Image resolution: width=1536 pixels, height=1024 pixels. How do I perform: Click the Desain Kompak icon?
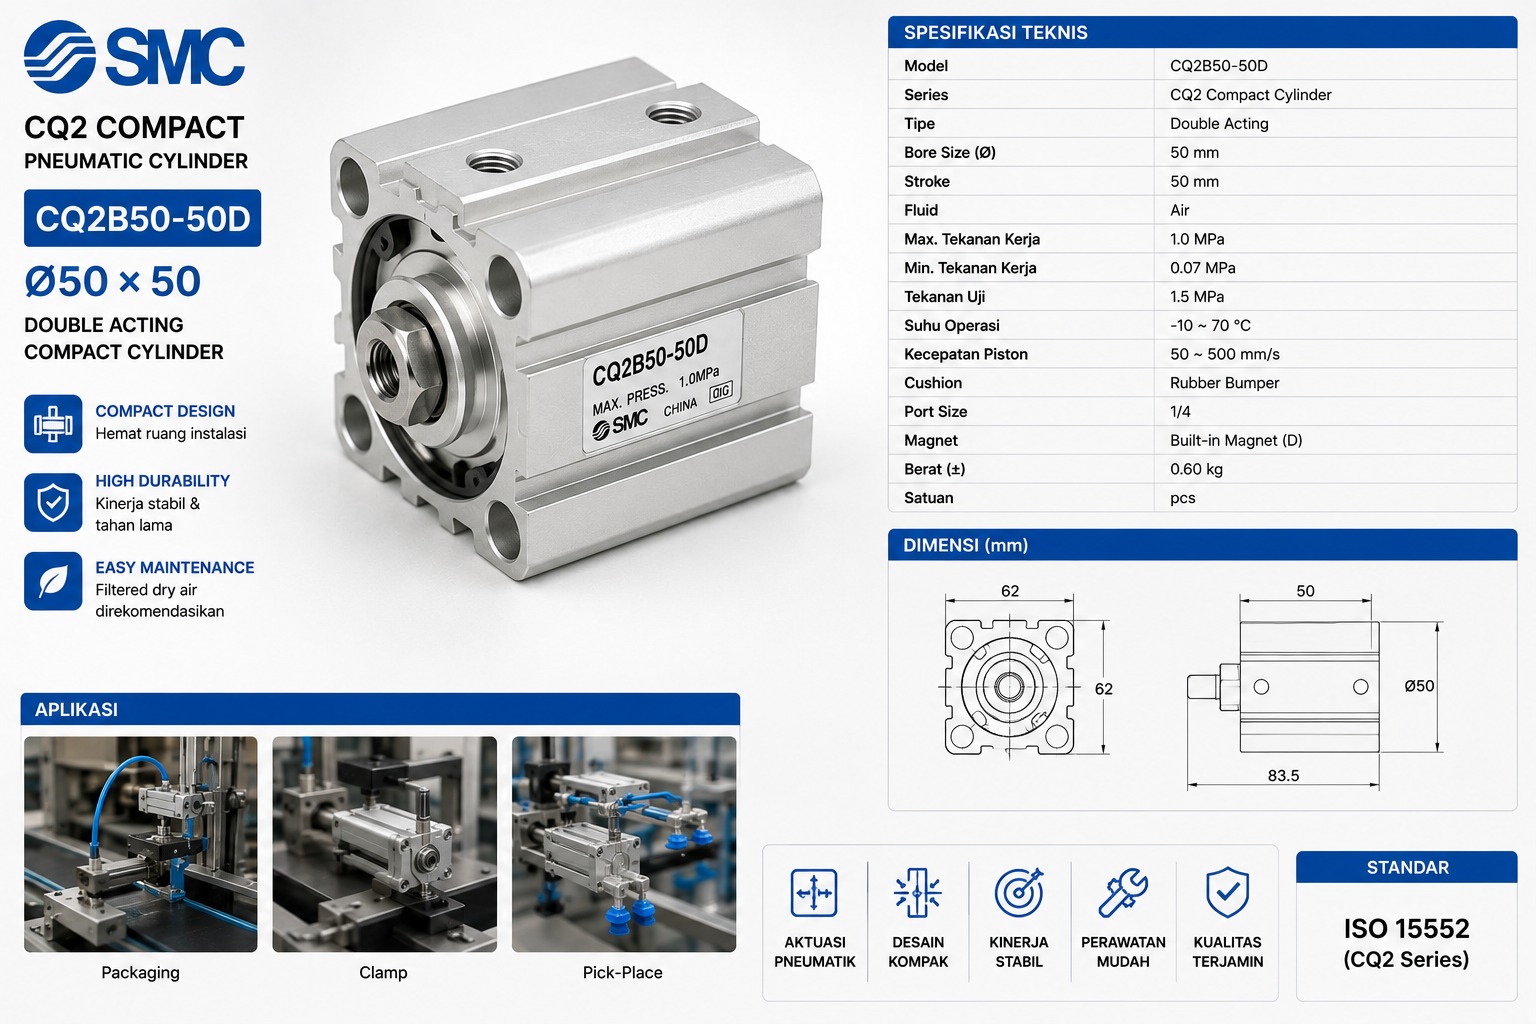pyautogui.click(x=918, y=892)
